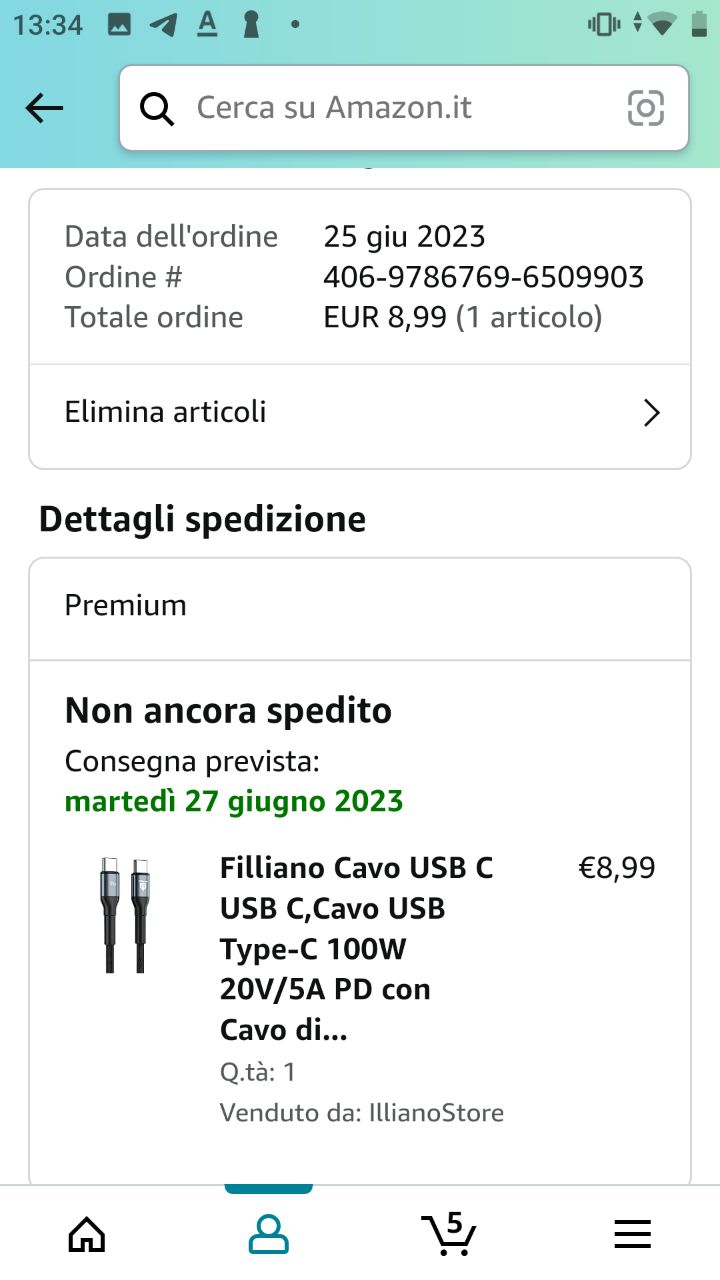Tap the martedì 27 giugno 2023 delivery date

coord(234,801)
